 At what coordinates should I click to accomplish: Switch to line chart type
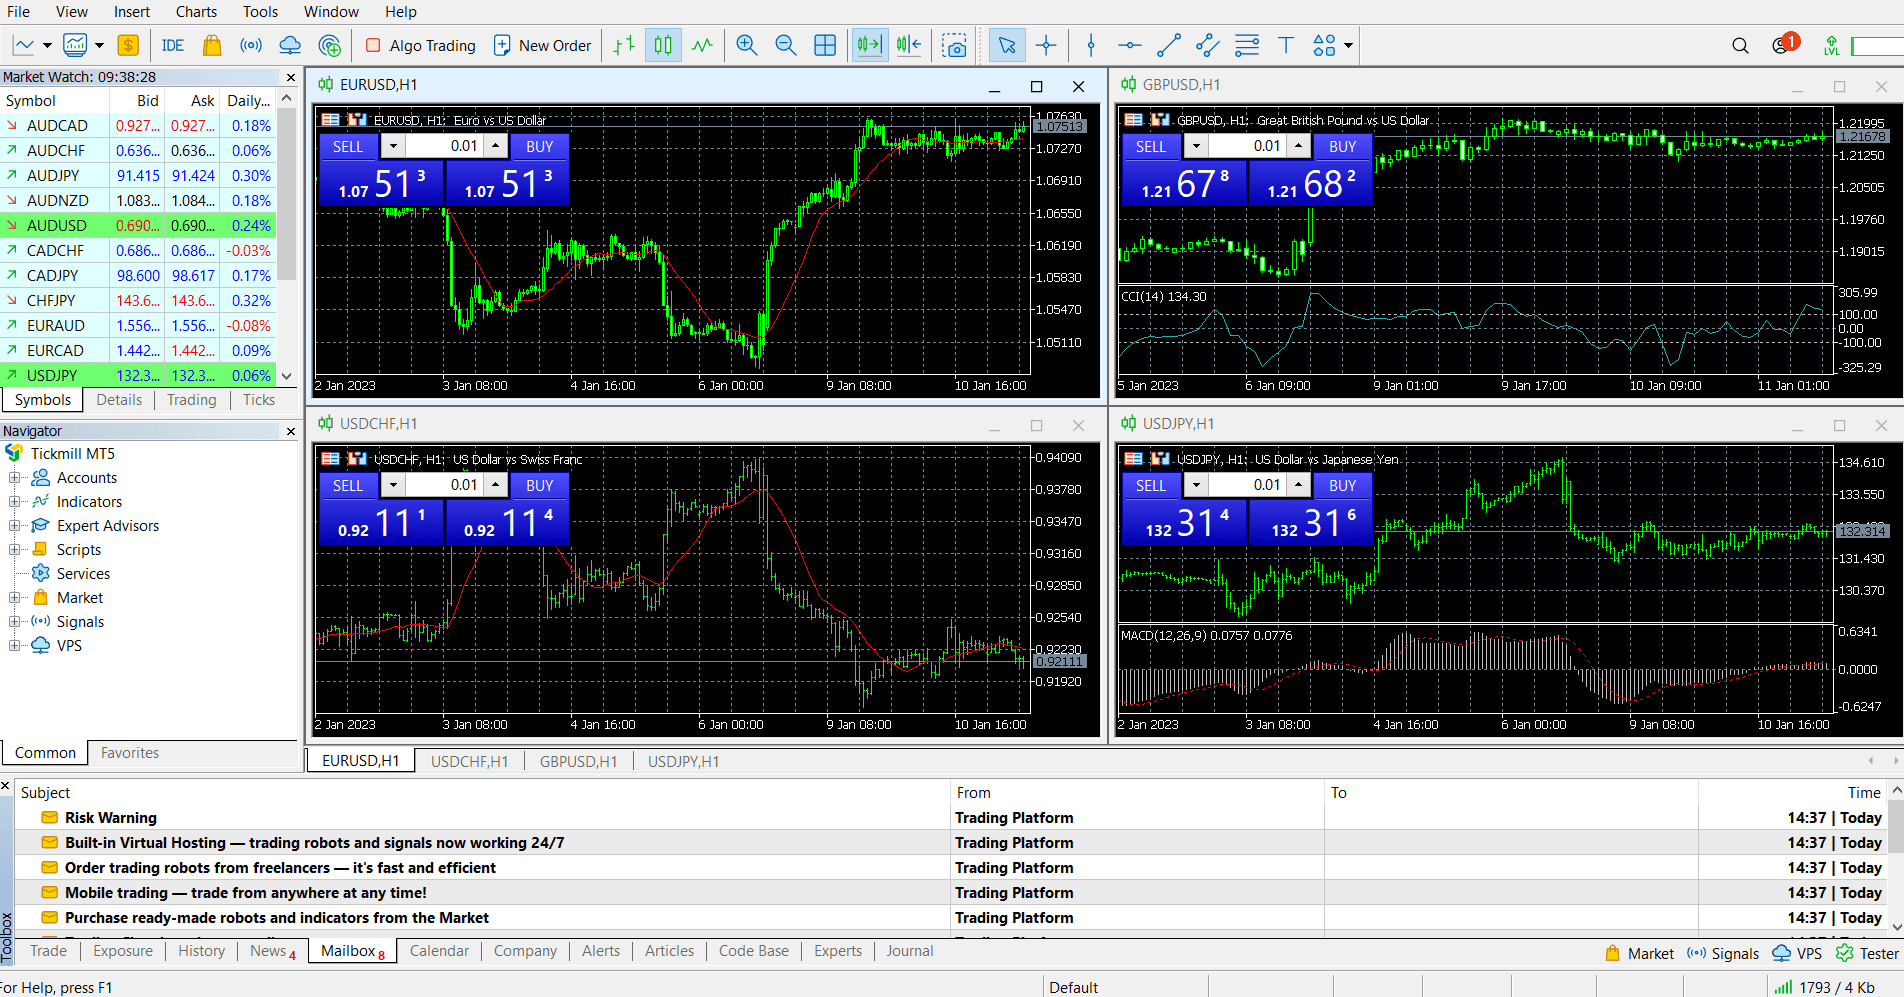(703, 46)
